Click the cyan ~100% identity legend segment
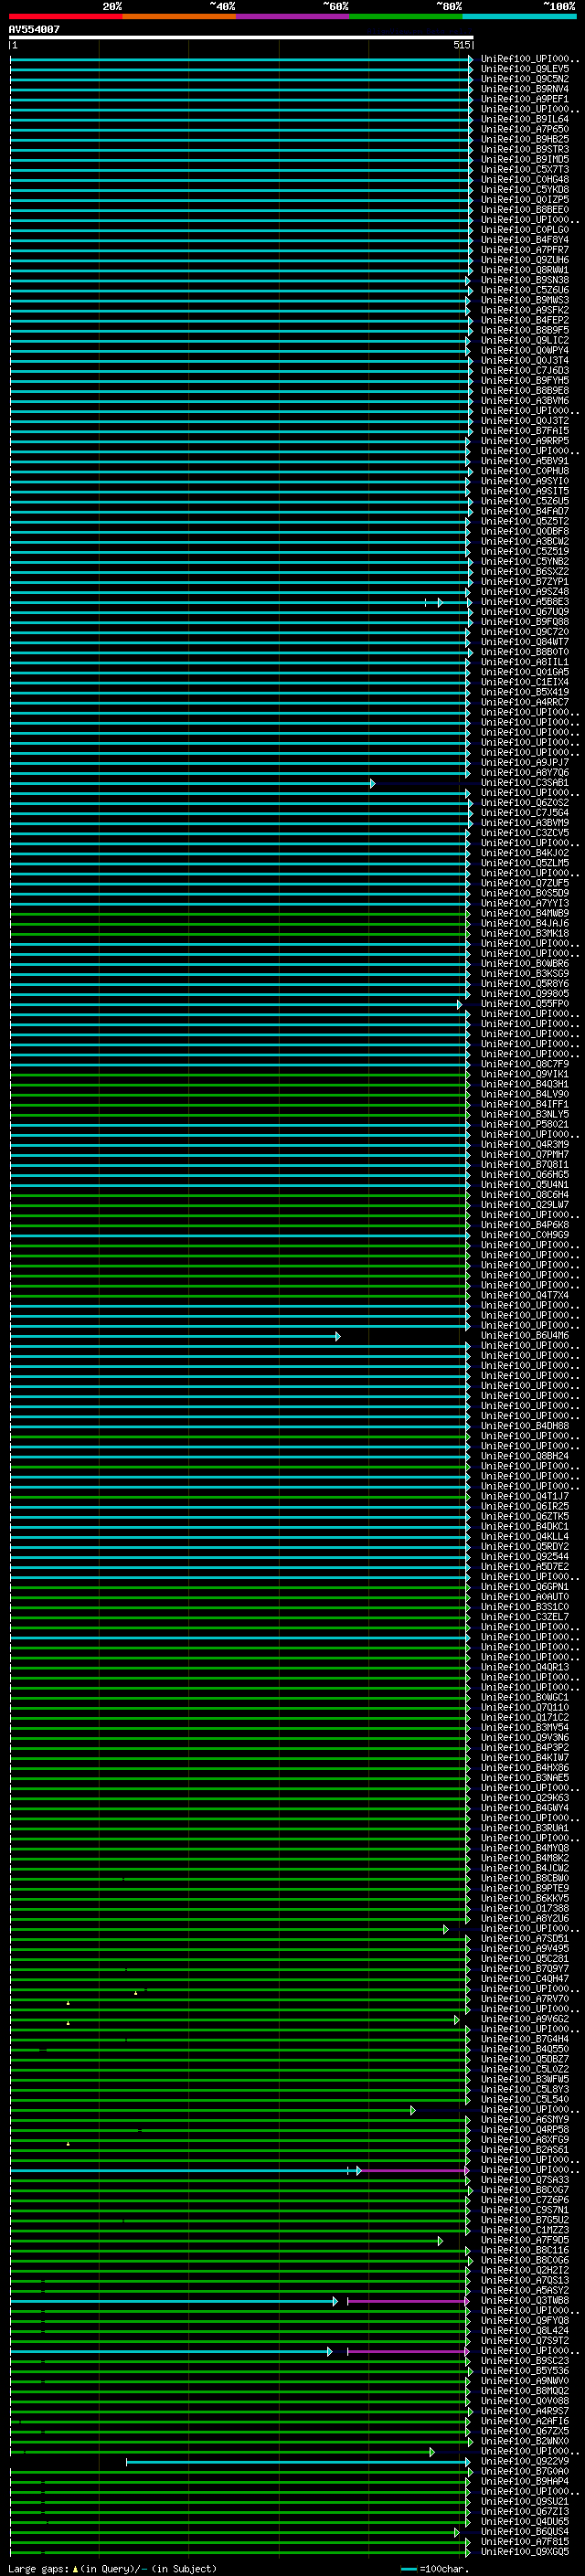The height and width of the screenshot is (2576, 585). click(x=520, y=17)
